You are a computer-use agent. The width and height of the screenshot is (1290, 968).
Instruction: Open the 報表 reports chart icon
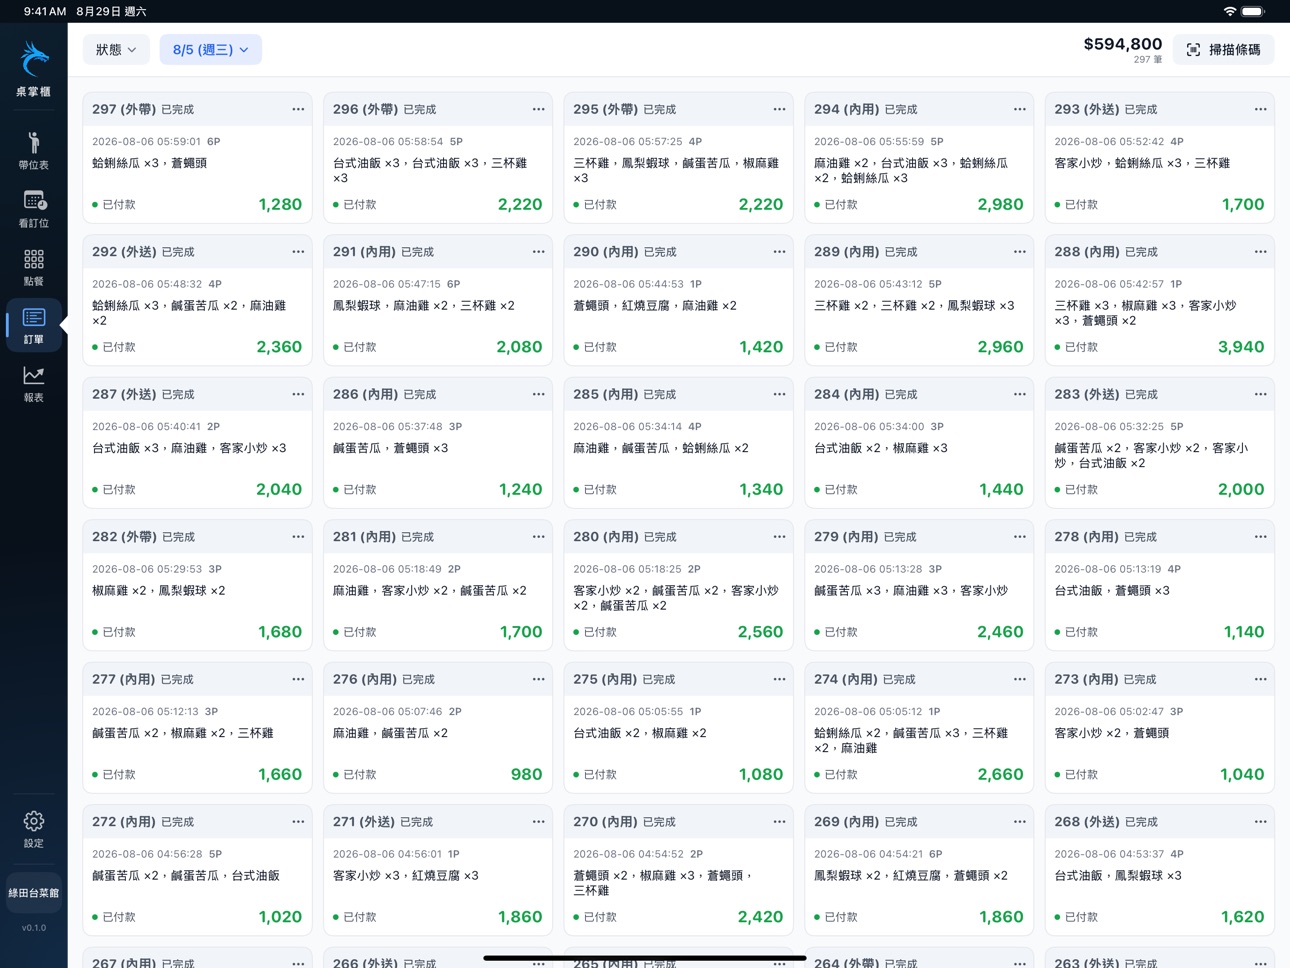pyautogui.click(x=33, y=383)
